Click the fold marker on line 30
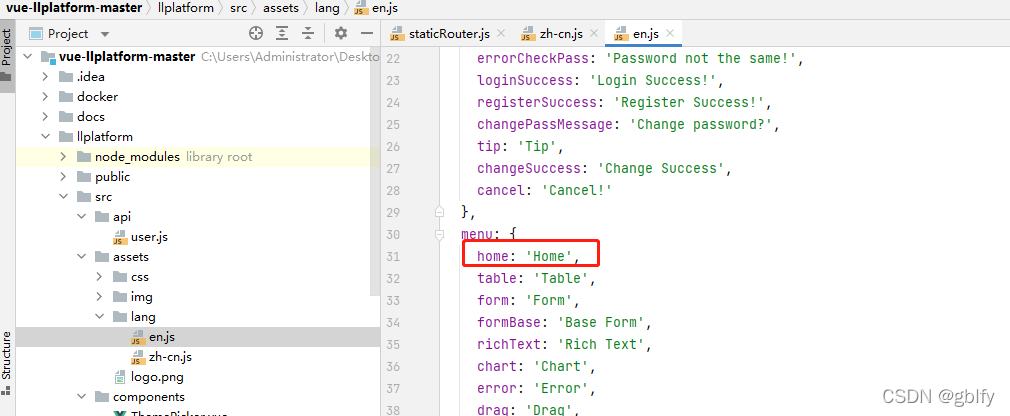The height and width of the screenshot is (416, 1010). 440,234
